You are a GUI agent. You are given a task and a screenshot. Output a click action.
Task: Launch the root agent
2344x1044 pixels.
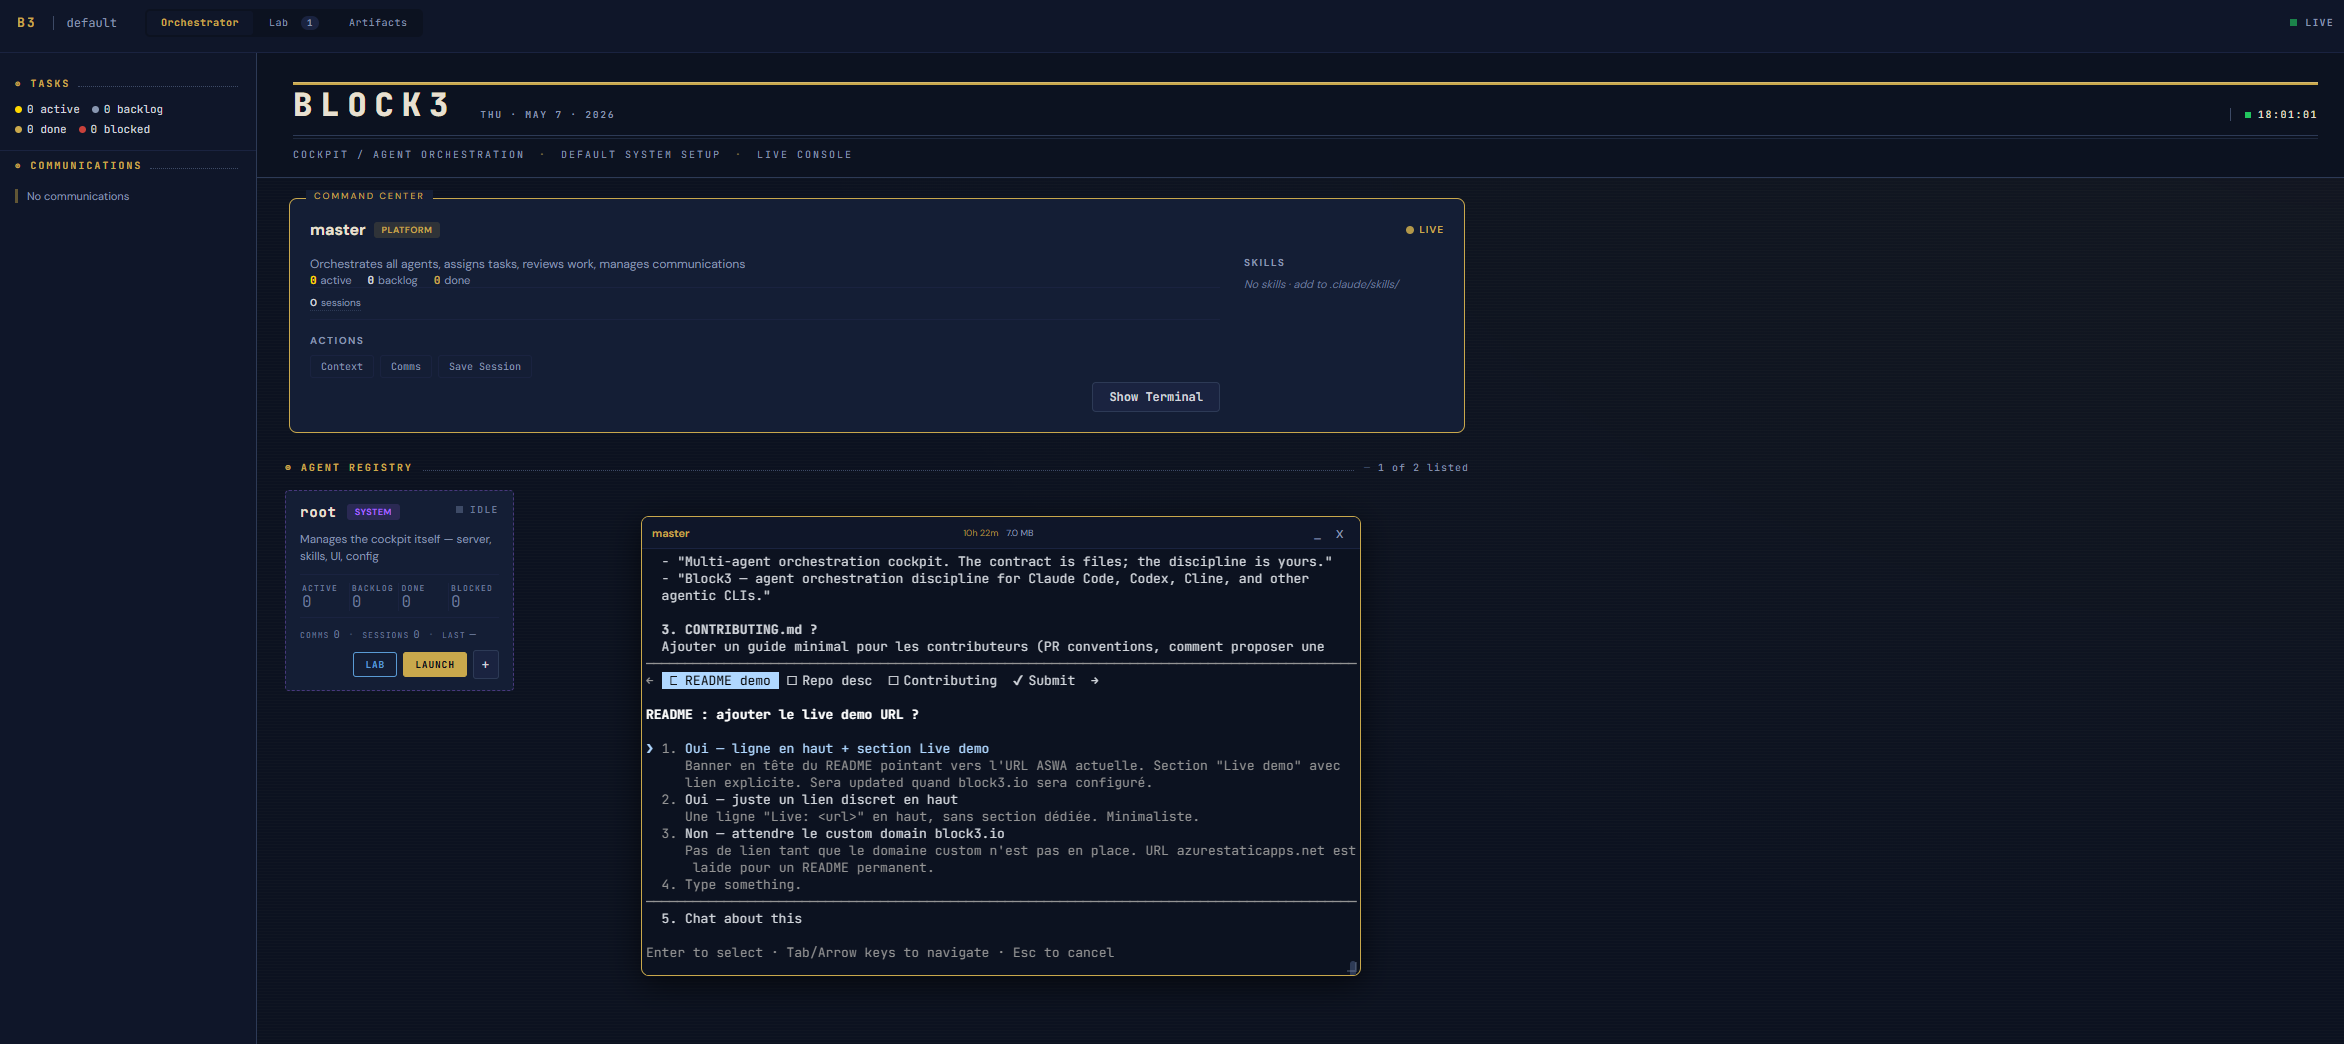[x=435, y=665]
